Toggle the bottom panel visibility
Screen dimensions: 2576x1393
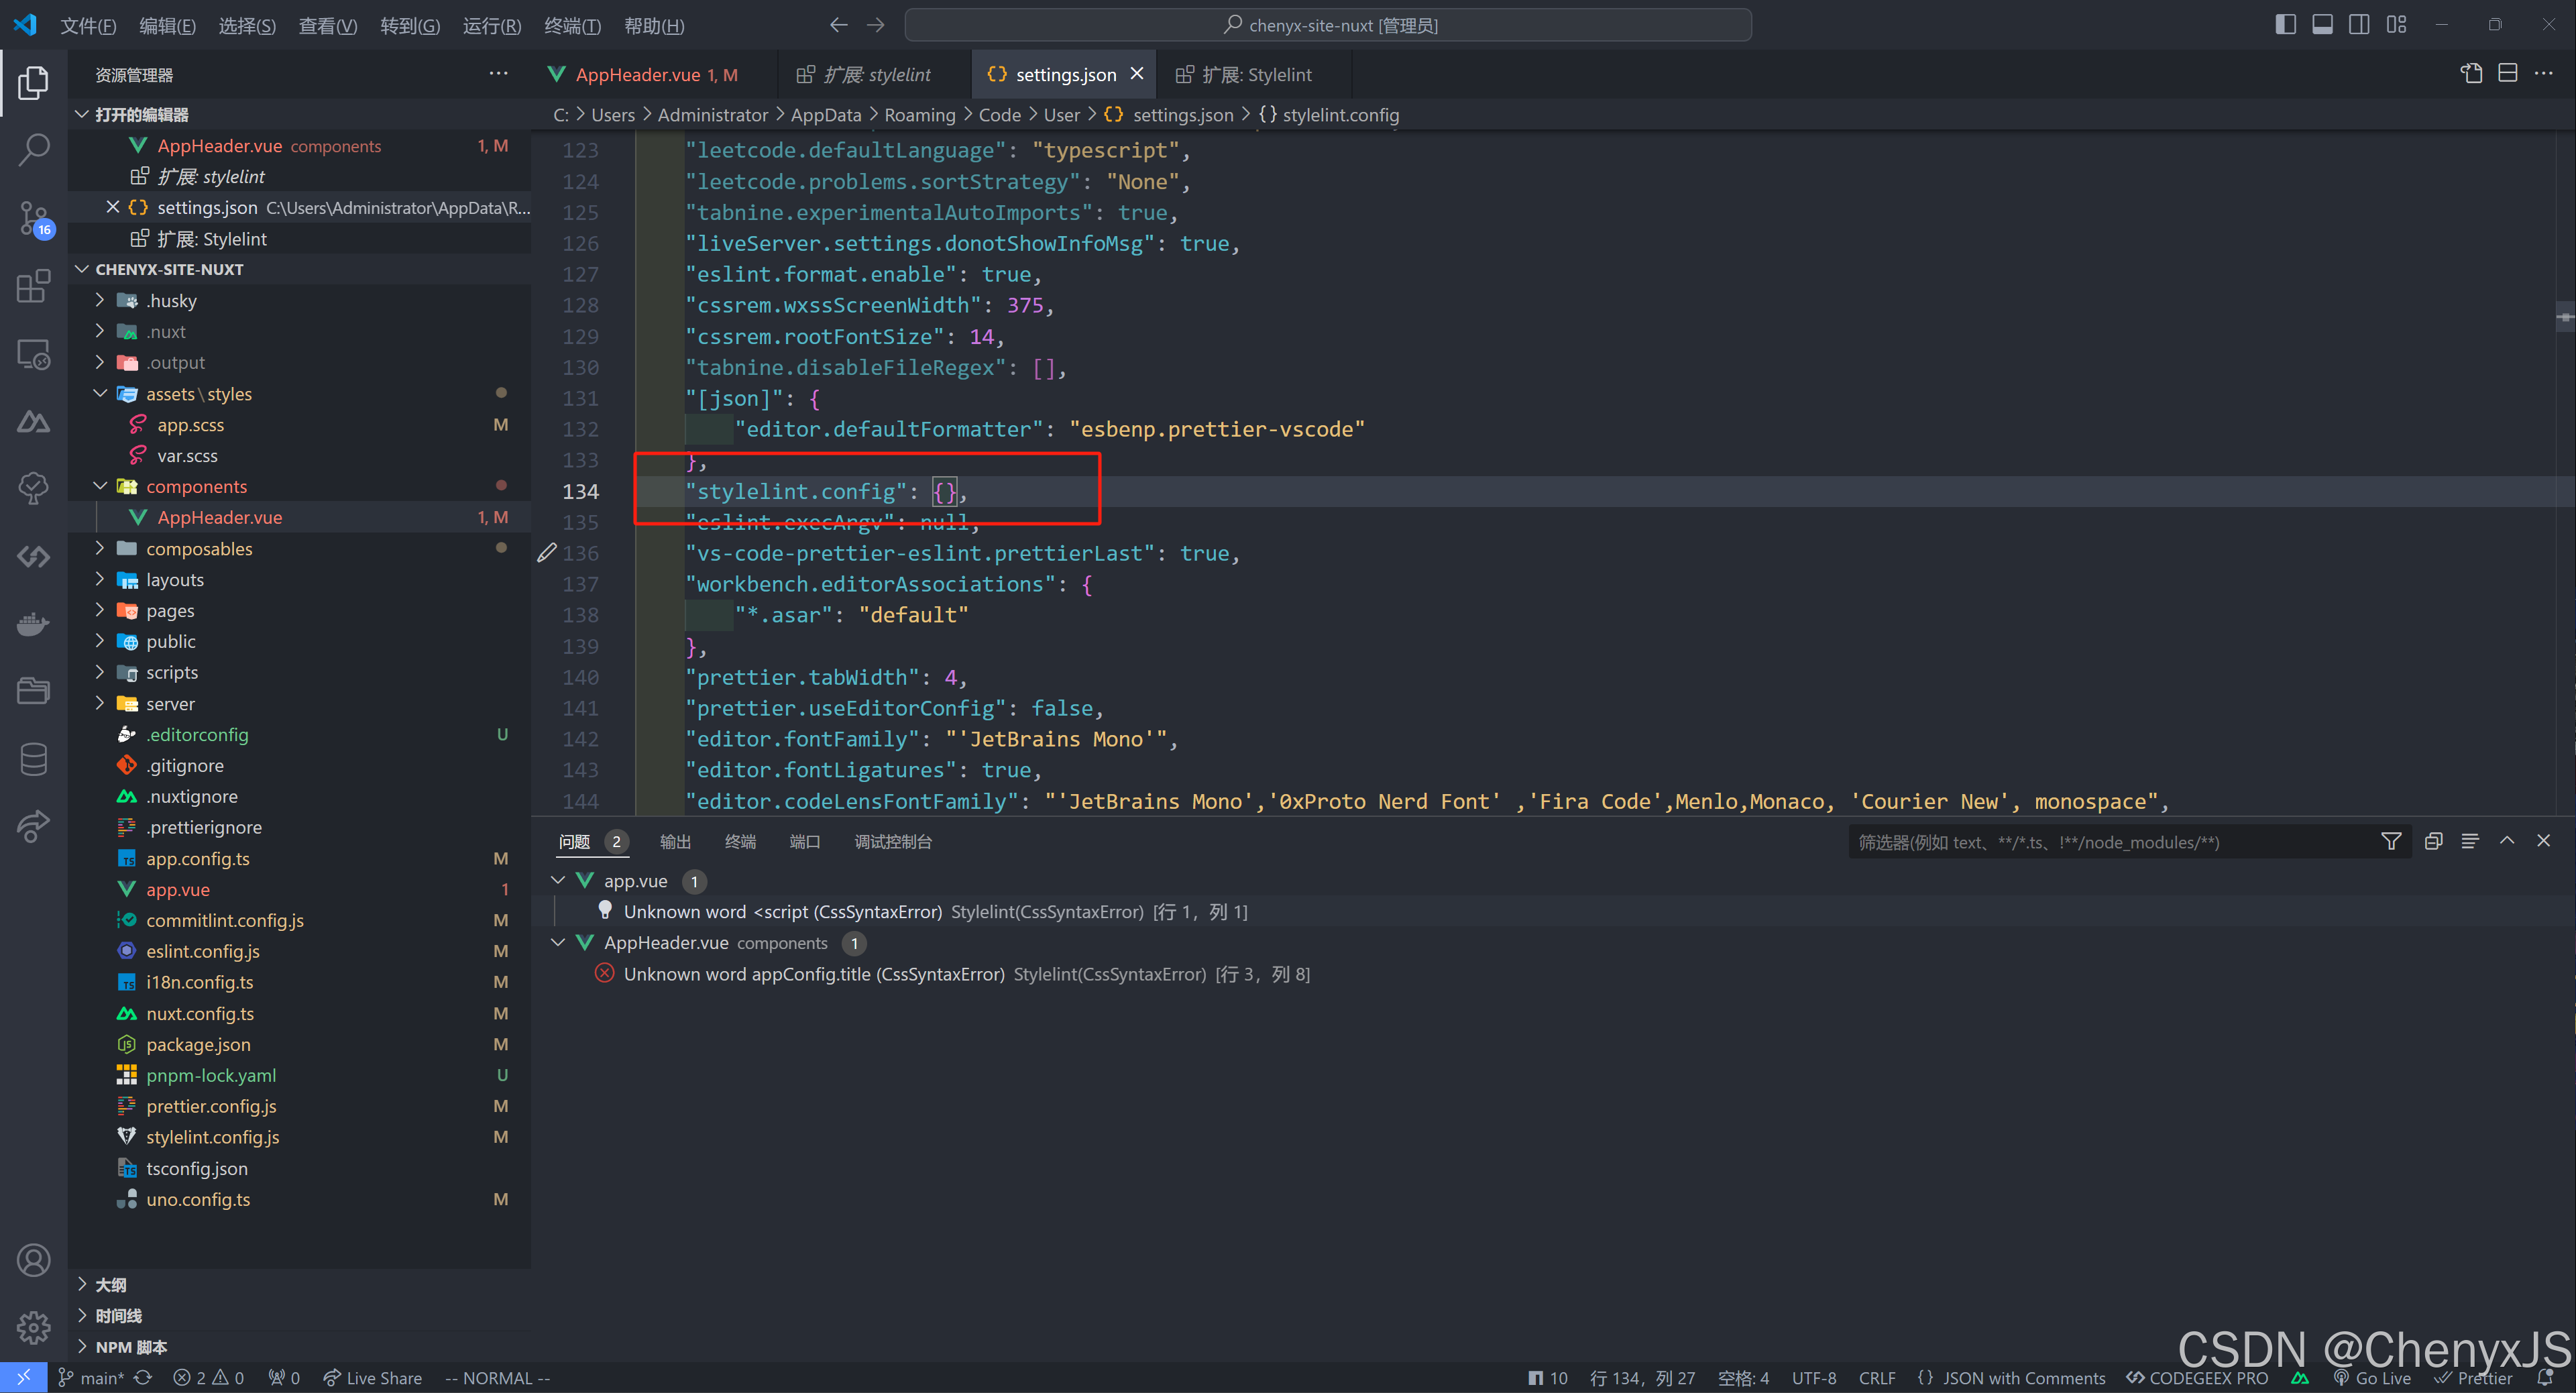2322,24
